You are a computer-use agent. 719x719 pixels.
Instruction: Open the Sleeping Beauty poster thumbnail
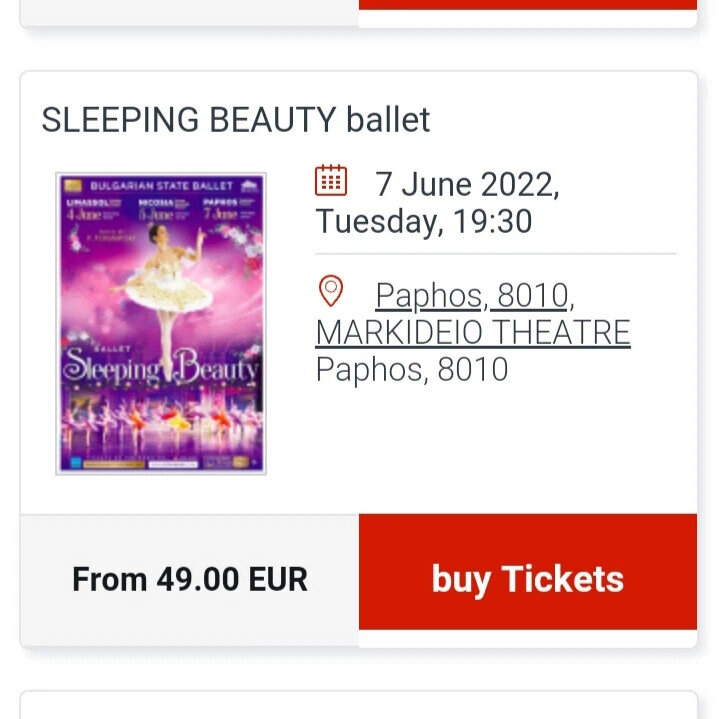pyautogui.click(x=161, y=323)
